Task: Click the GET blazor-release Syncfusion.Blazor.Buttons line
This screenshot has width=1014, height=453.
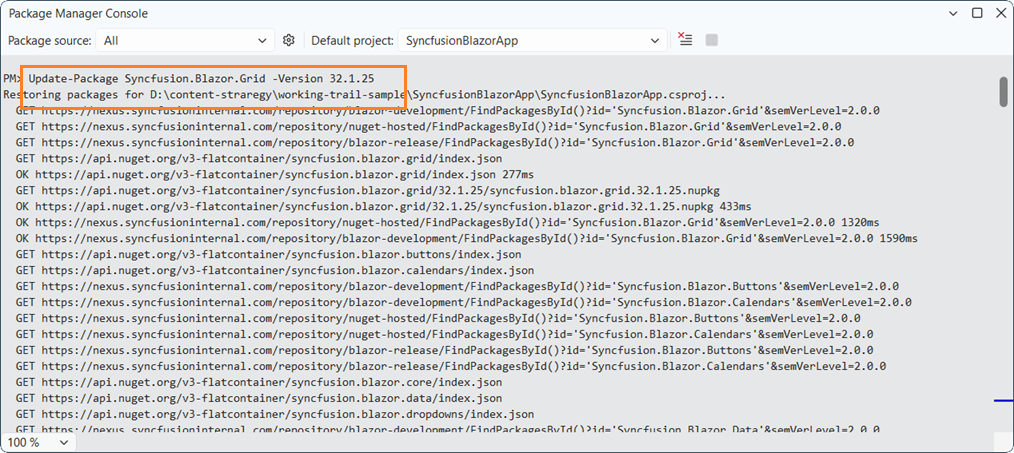Action: click(x=444, y=350)
